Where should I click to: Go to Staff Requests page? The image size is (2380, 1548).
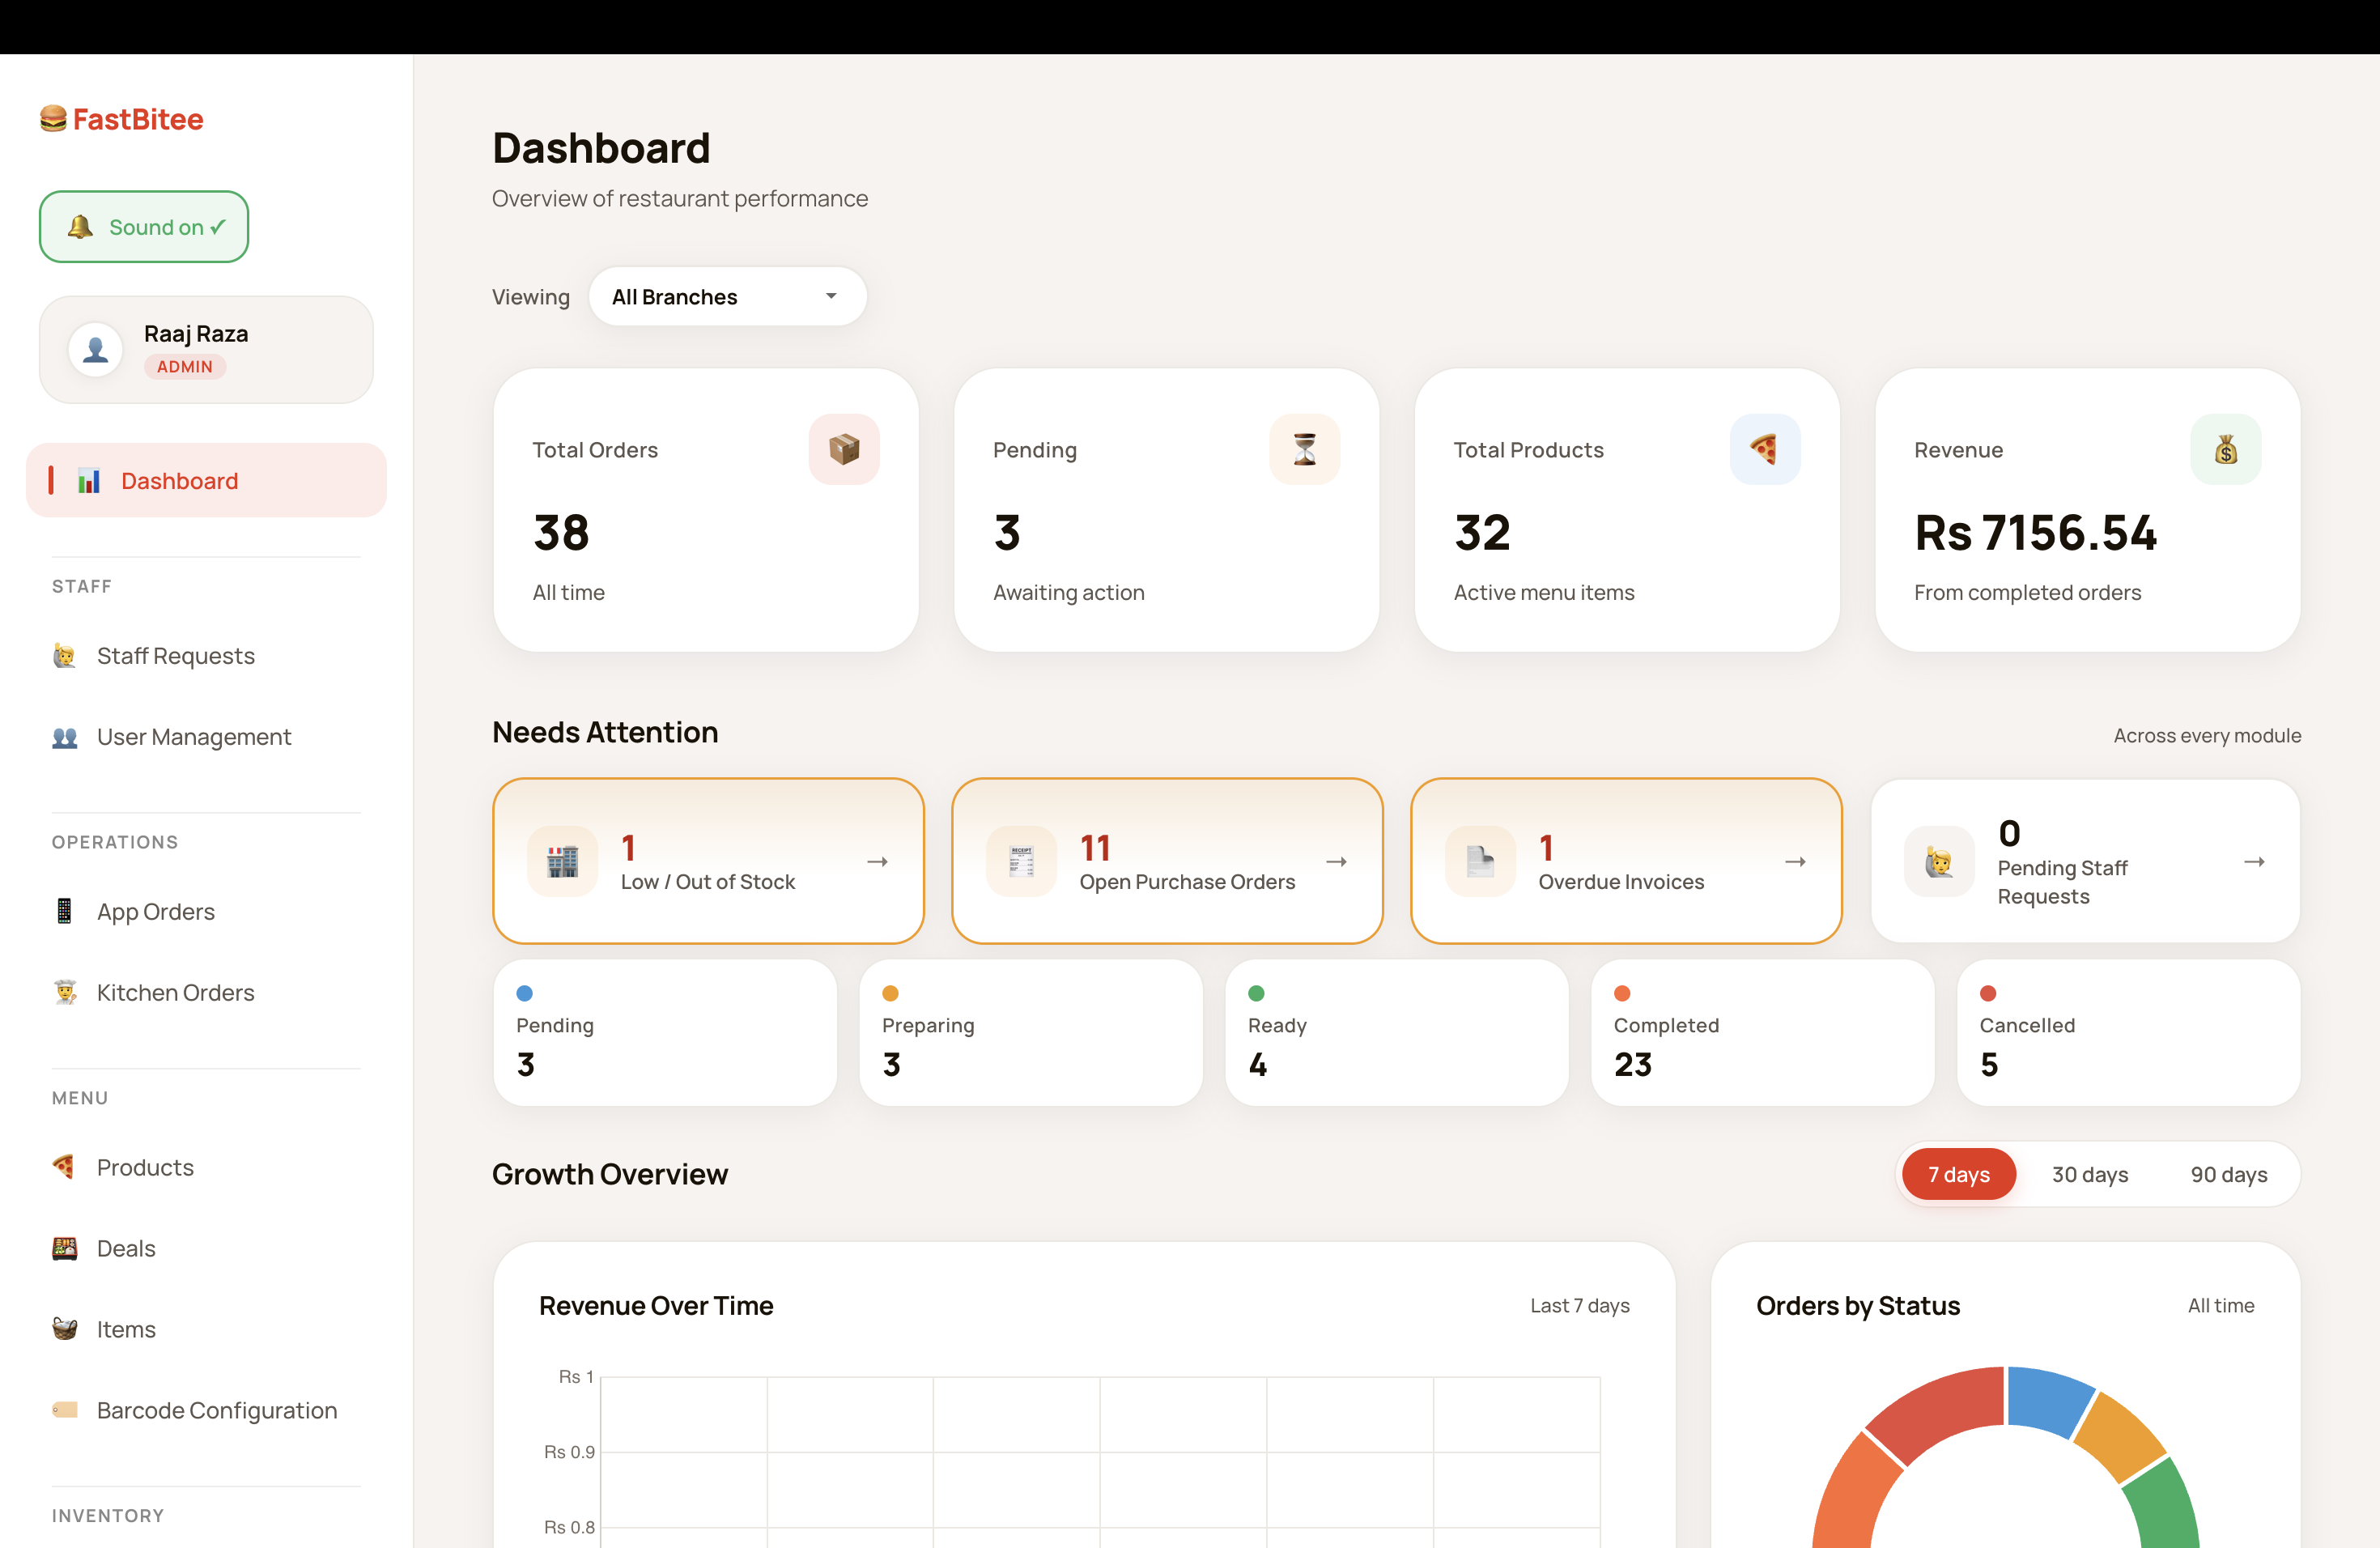tap(206, 656)
